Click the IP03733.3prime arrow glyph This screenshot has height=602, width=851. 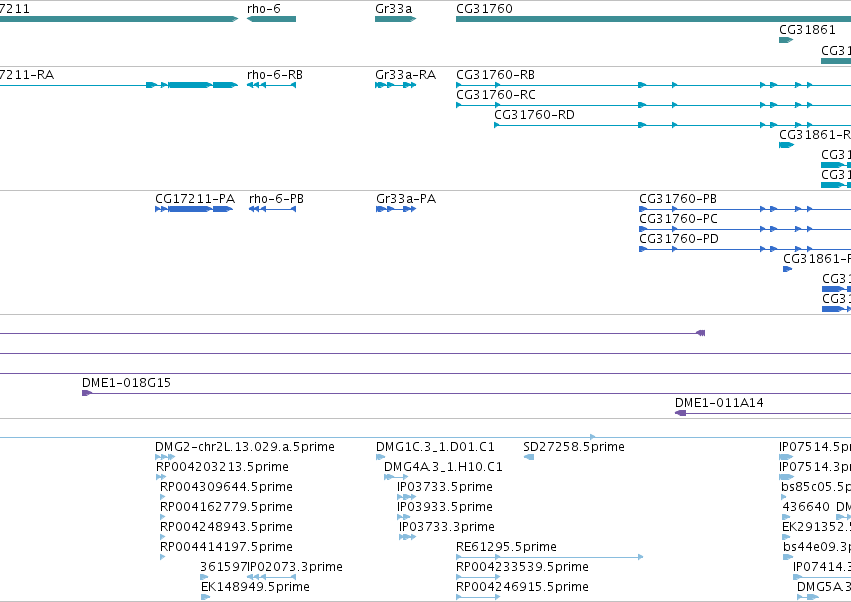(408, 537)
